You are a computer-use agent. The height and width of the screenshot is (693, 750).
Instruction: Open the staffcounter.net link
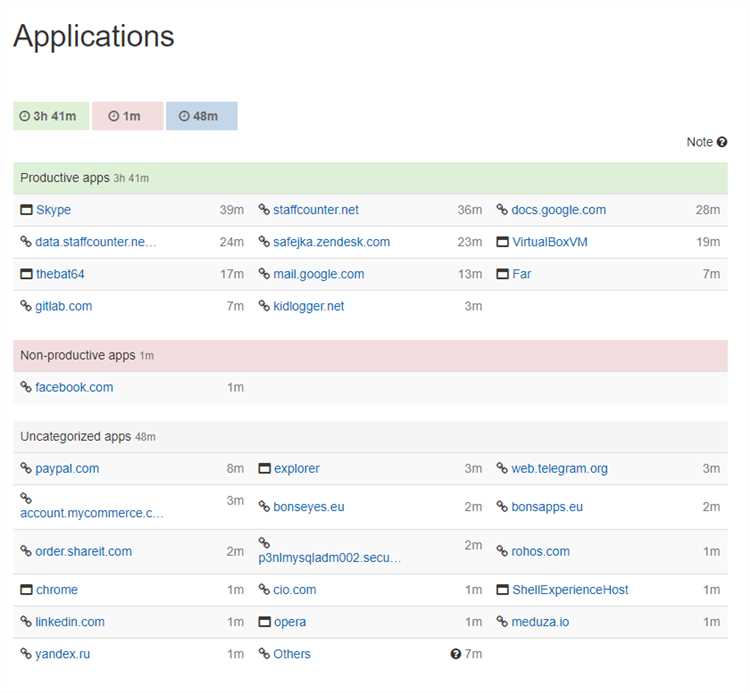coord(316,210)
